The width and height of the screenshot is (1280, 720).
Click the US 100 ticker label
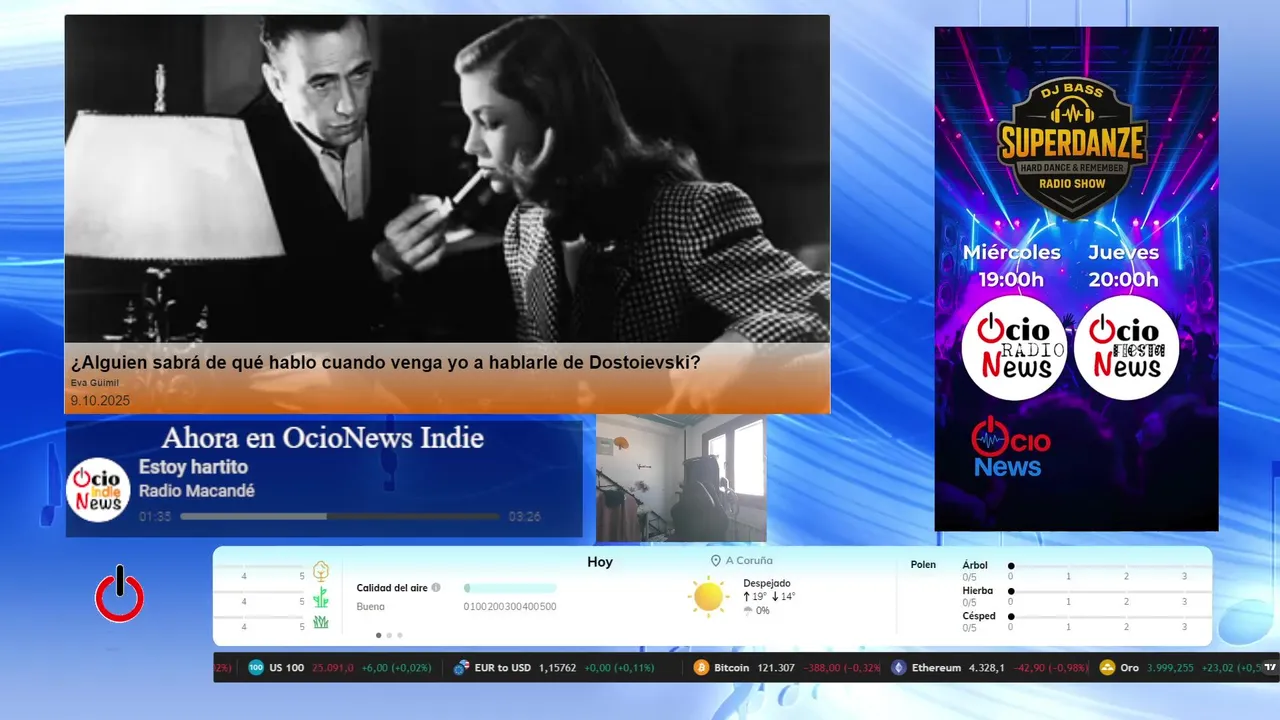(286, 668)
